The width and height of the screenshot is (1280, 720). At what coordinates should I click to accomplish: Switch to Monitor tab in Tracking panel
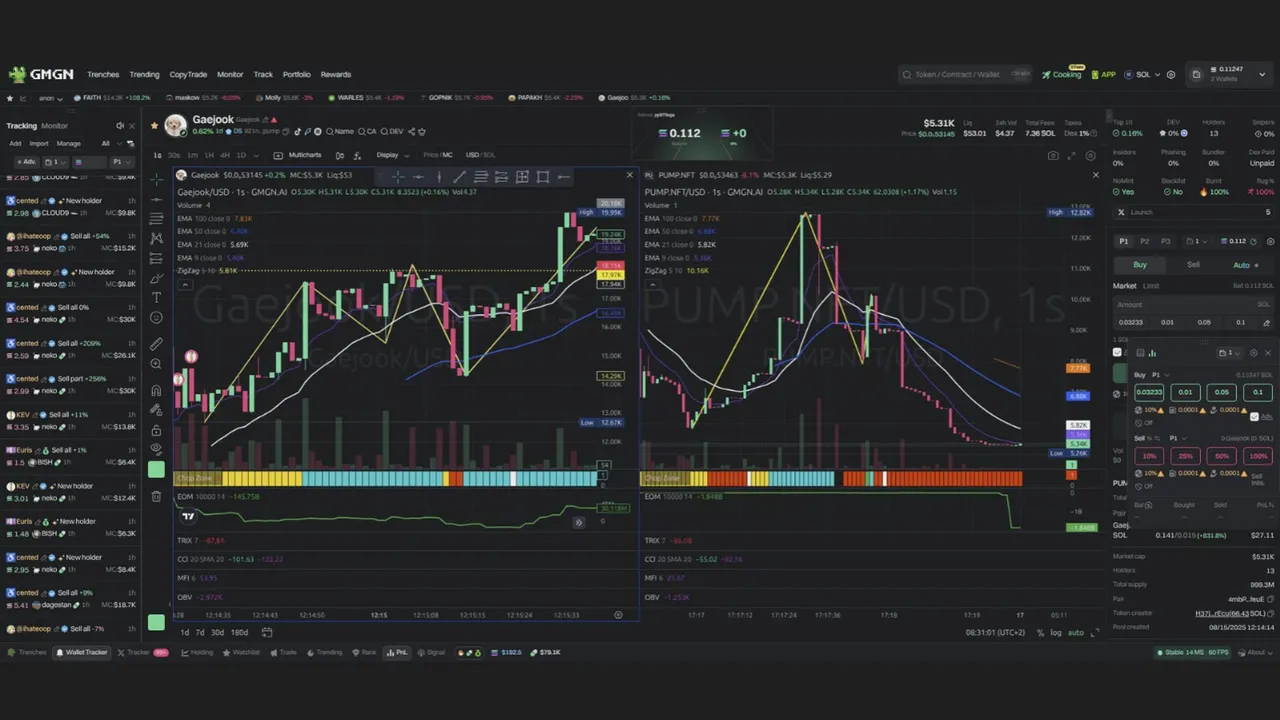(x=54, y=126)
